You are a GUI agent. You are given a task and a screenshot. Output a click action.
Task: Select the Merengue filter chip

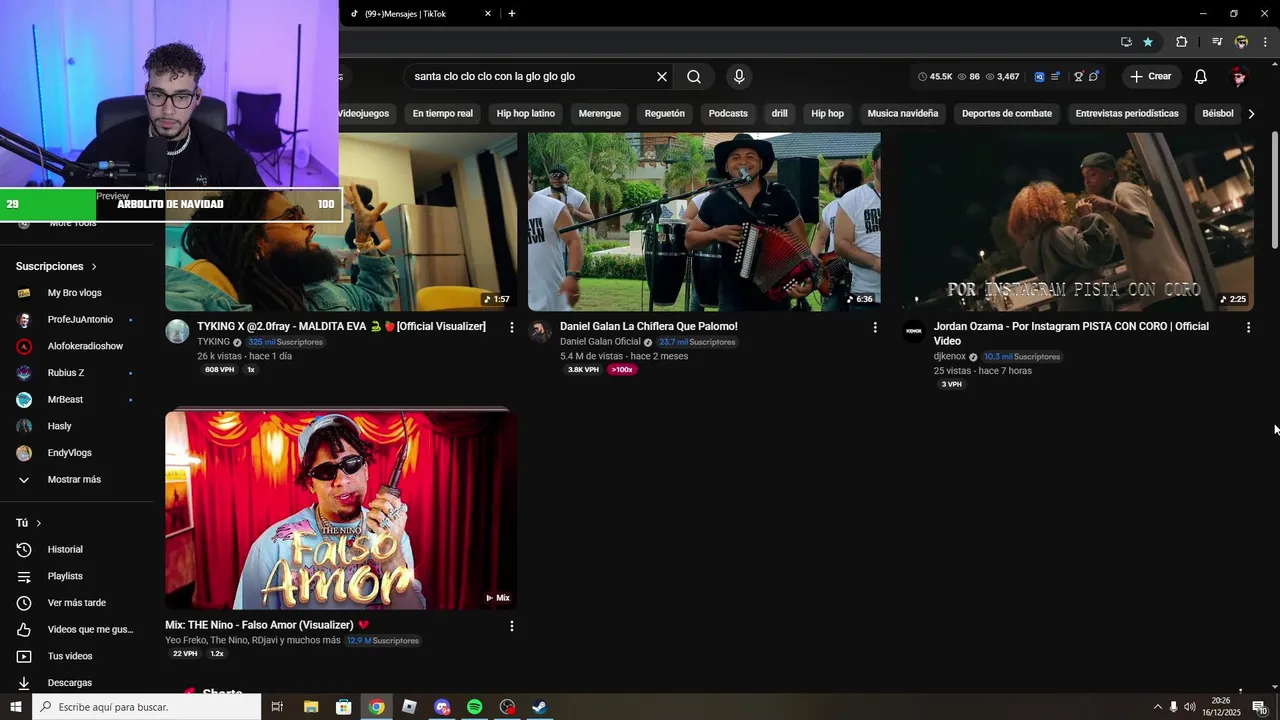tap(600, 114)
